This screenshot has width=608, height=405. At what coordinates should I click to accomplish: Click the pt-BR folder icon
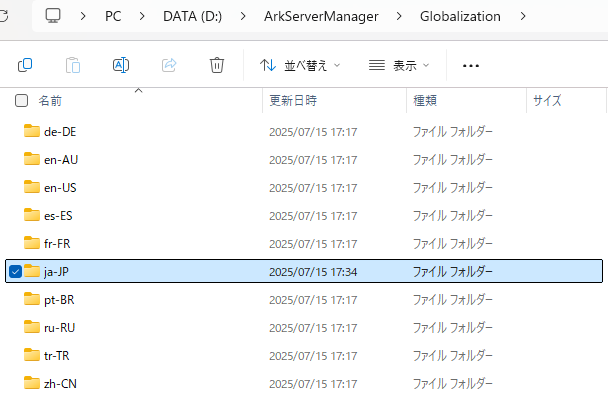pyautogui.click(x=31, y=299)
